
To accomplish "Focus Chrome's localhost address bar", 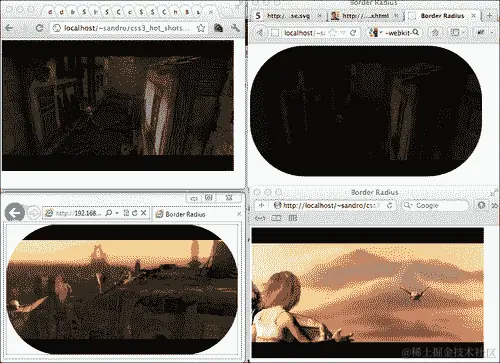I will 129,28.
